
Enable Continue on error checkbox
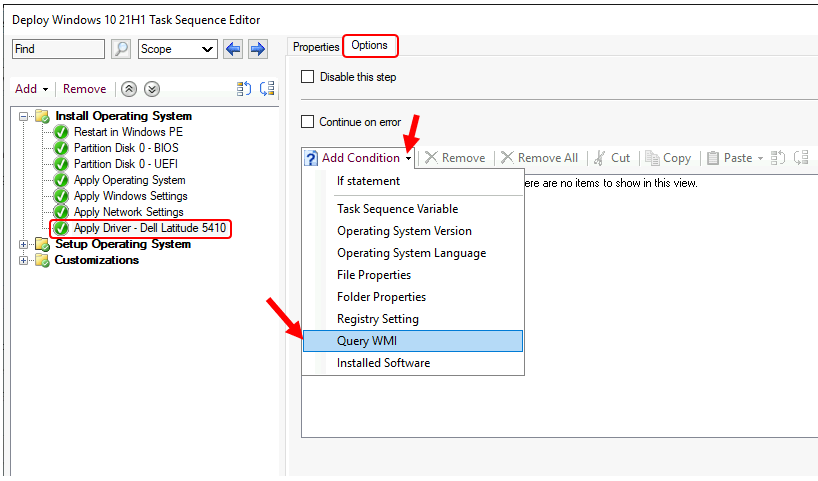(308, 122)
